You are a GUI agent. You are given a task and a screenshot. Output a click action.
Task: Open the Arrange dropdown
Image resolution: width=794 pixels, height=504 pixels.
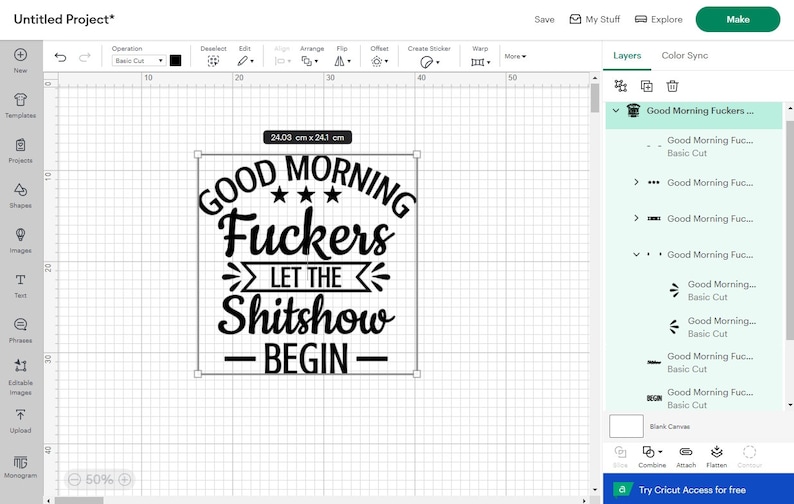point(309,61)
